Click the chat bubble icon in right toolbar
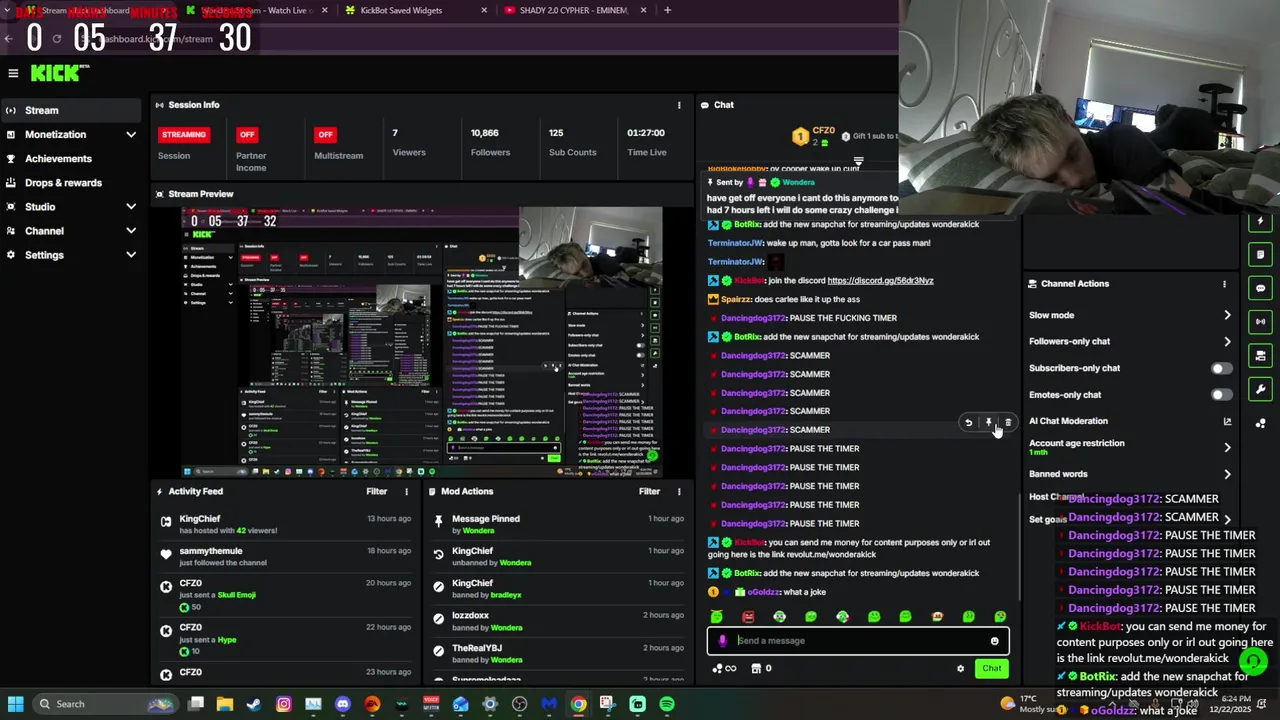1280x720 pixels. (1260, 289)
